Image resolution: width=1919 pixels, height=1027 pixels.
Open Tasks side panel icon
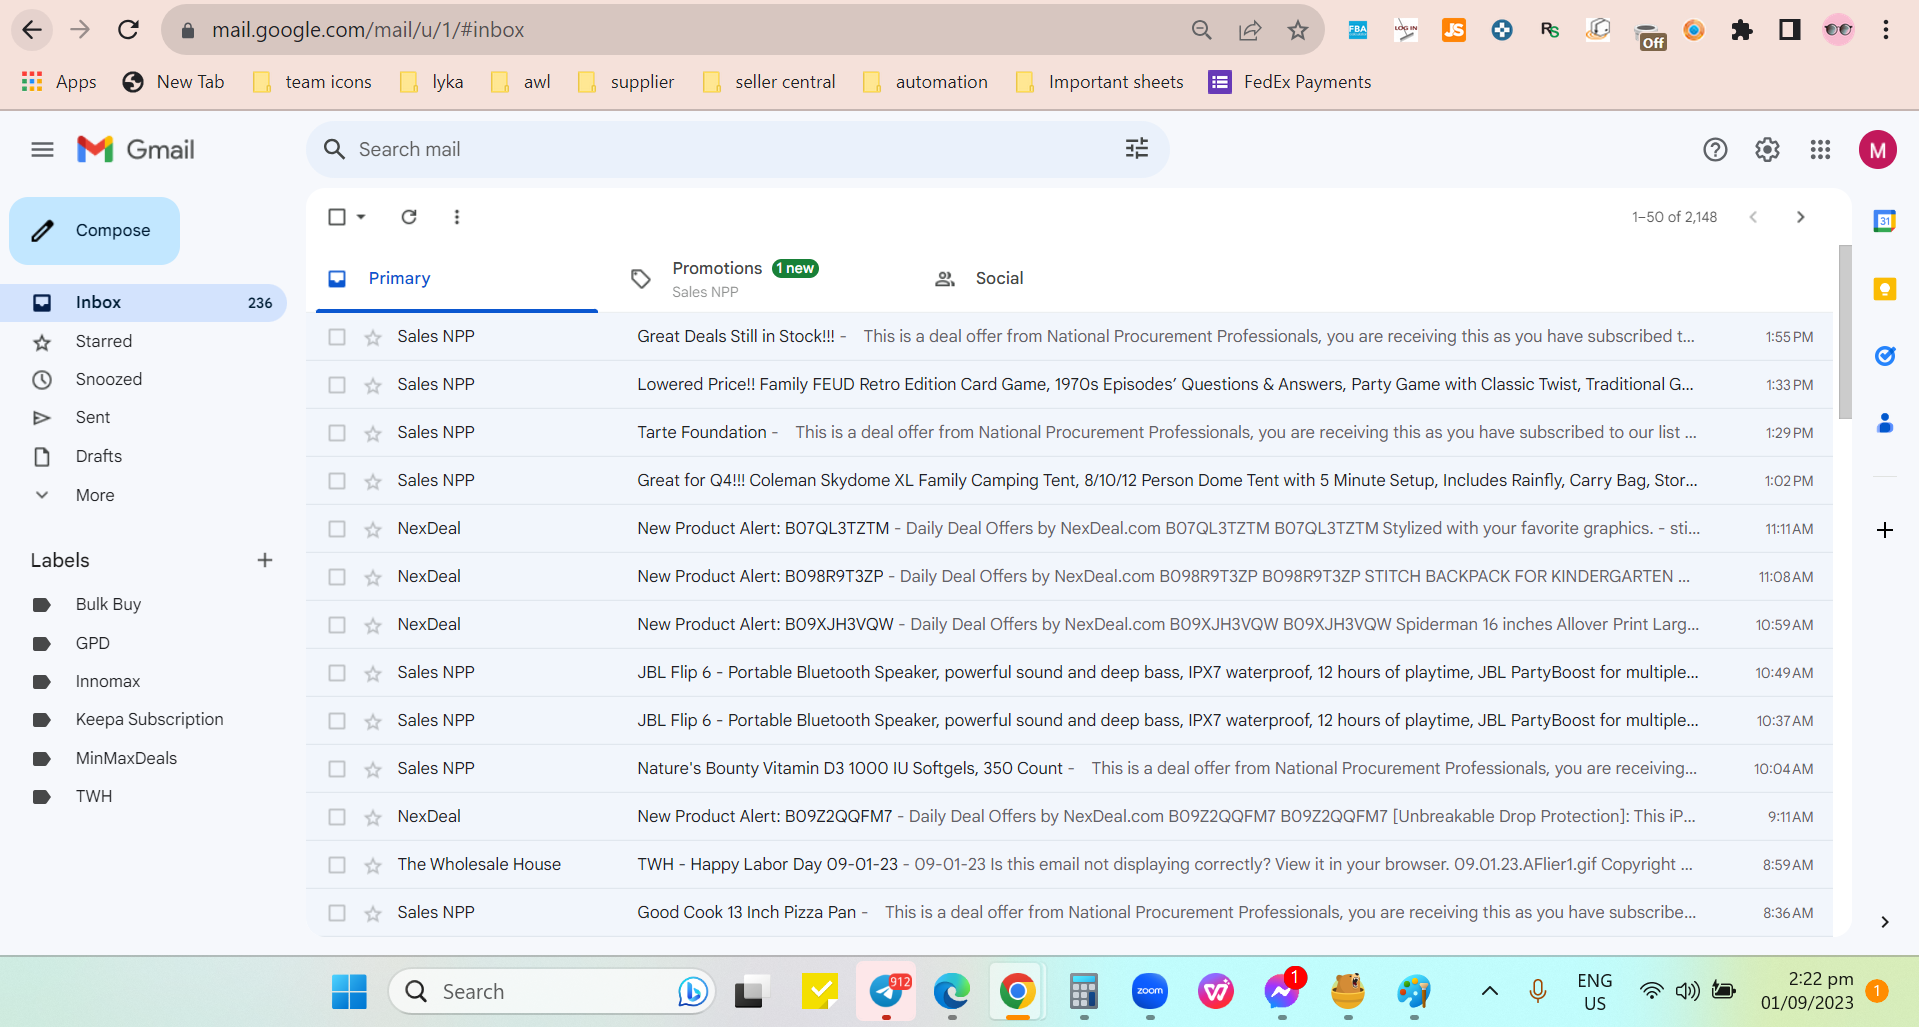[x=1885, y=356]
